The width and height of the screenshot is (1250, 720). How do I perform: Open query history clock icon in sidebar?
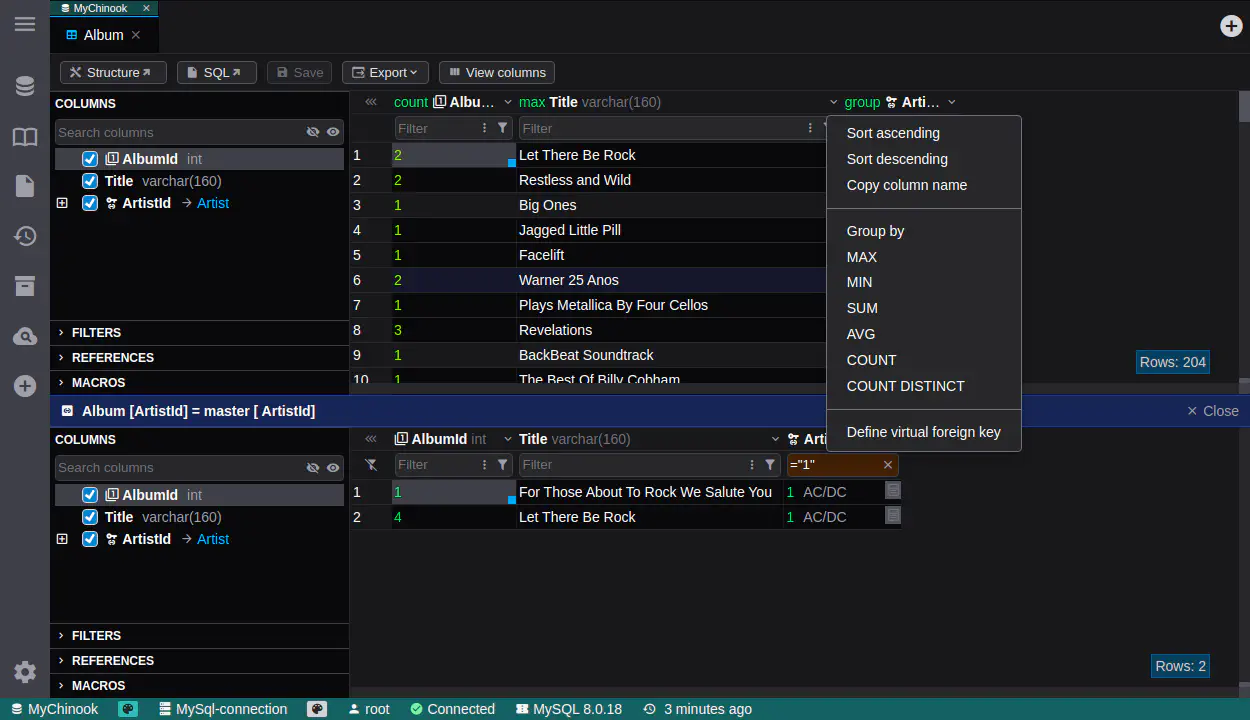pyautogui.click(x=25, y=236)
